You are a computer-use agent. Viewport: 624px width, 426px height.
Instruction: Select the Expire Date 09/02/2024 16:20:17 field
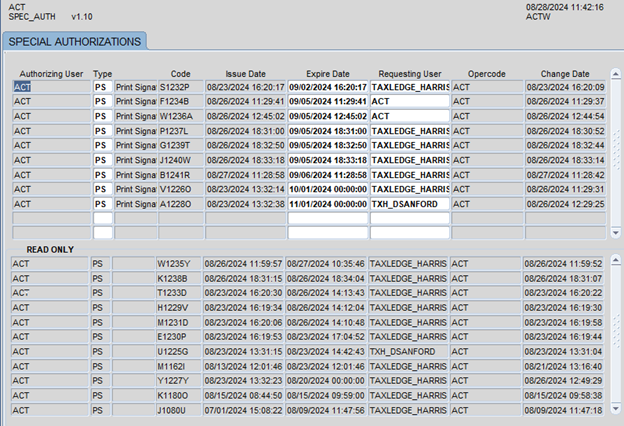coord(327,87)
